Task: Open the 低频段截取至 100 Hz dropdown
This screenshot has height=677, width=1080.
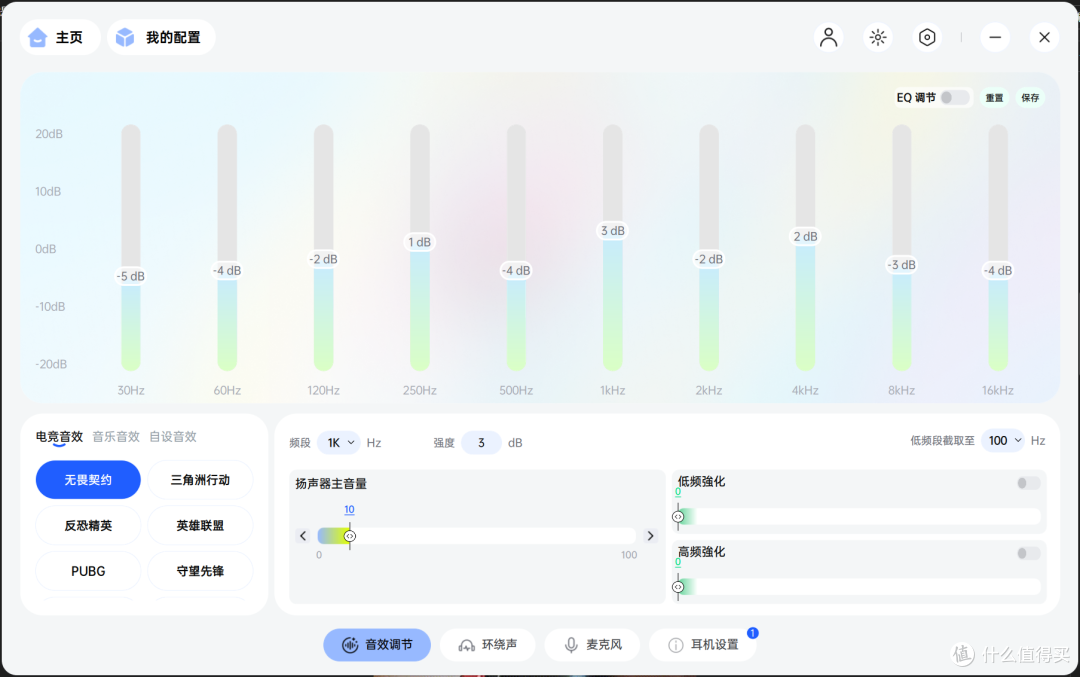Action: click(x=1003, y=440)
